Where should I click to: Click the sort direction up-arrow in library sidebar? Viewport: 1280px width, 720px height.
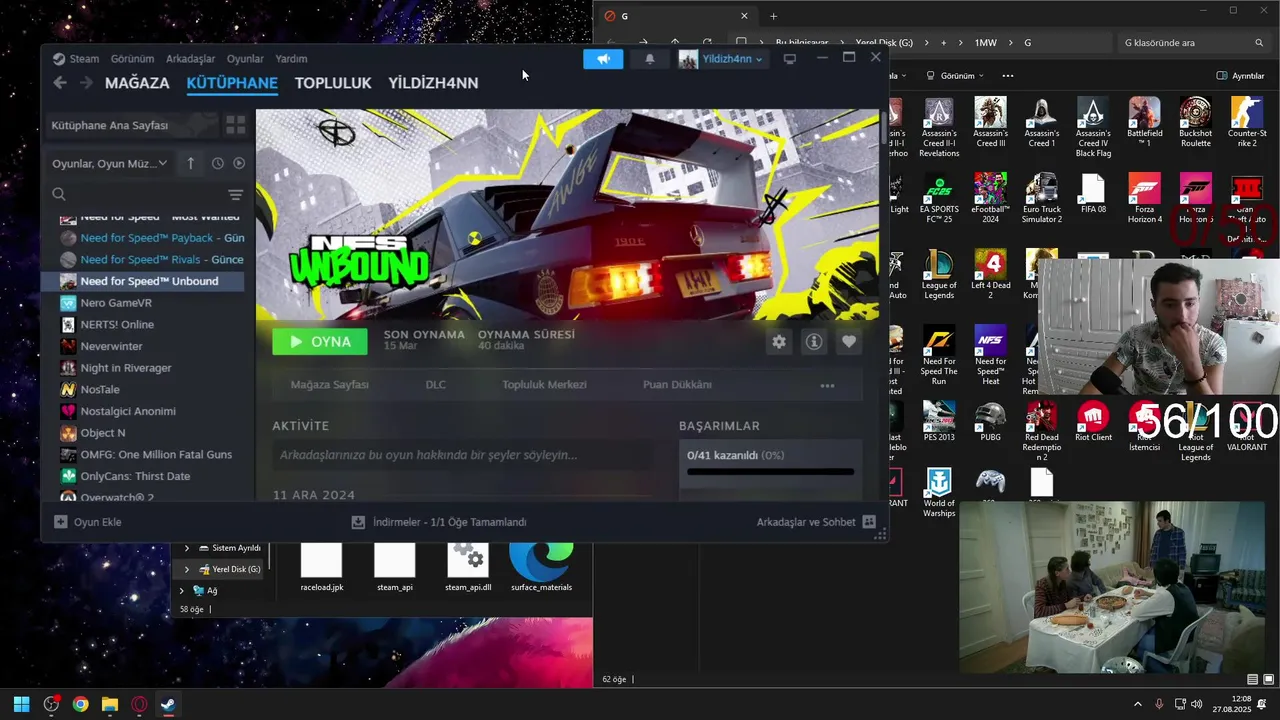pyautogui.click(x=190, y=163)
